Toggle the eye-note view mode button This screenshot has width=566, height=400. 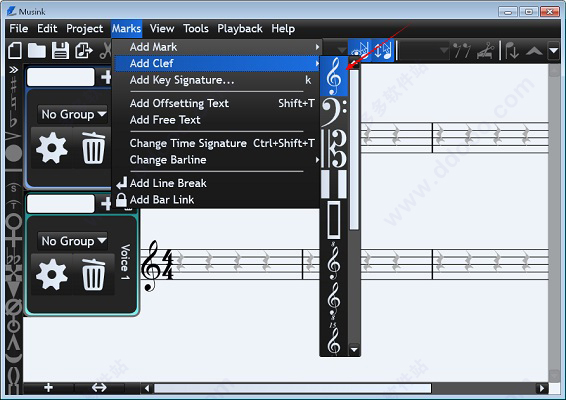(x=360, y=50)
